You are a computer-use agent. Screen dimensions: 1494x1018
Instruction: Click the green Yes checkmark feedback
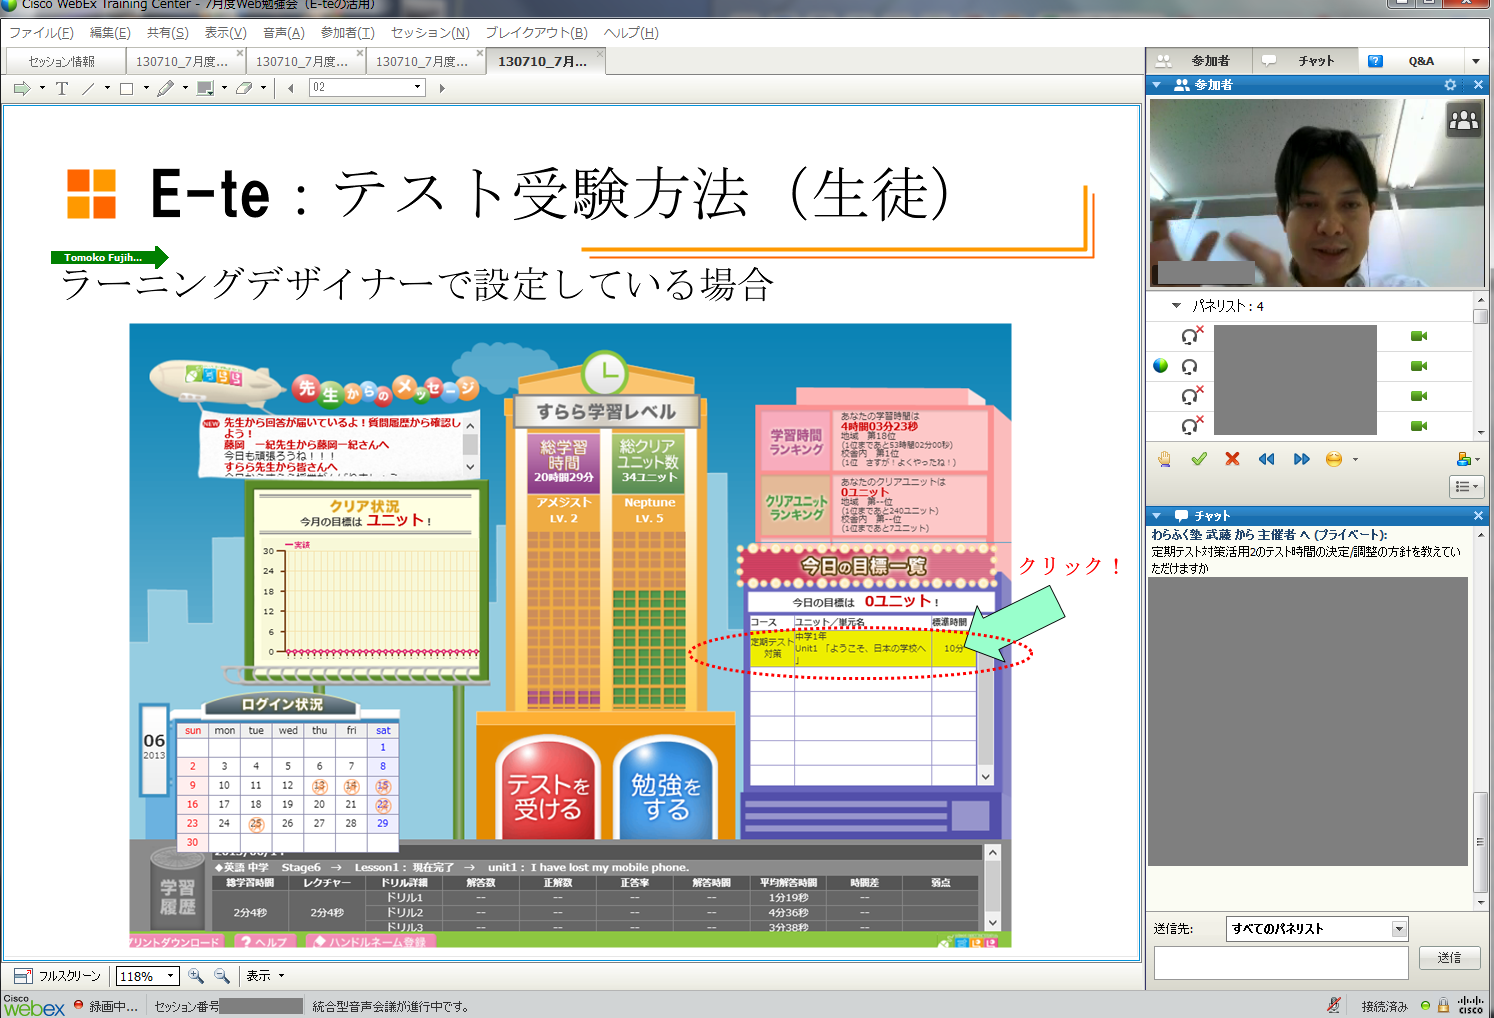click(x=1199, y=459)
